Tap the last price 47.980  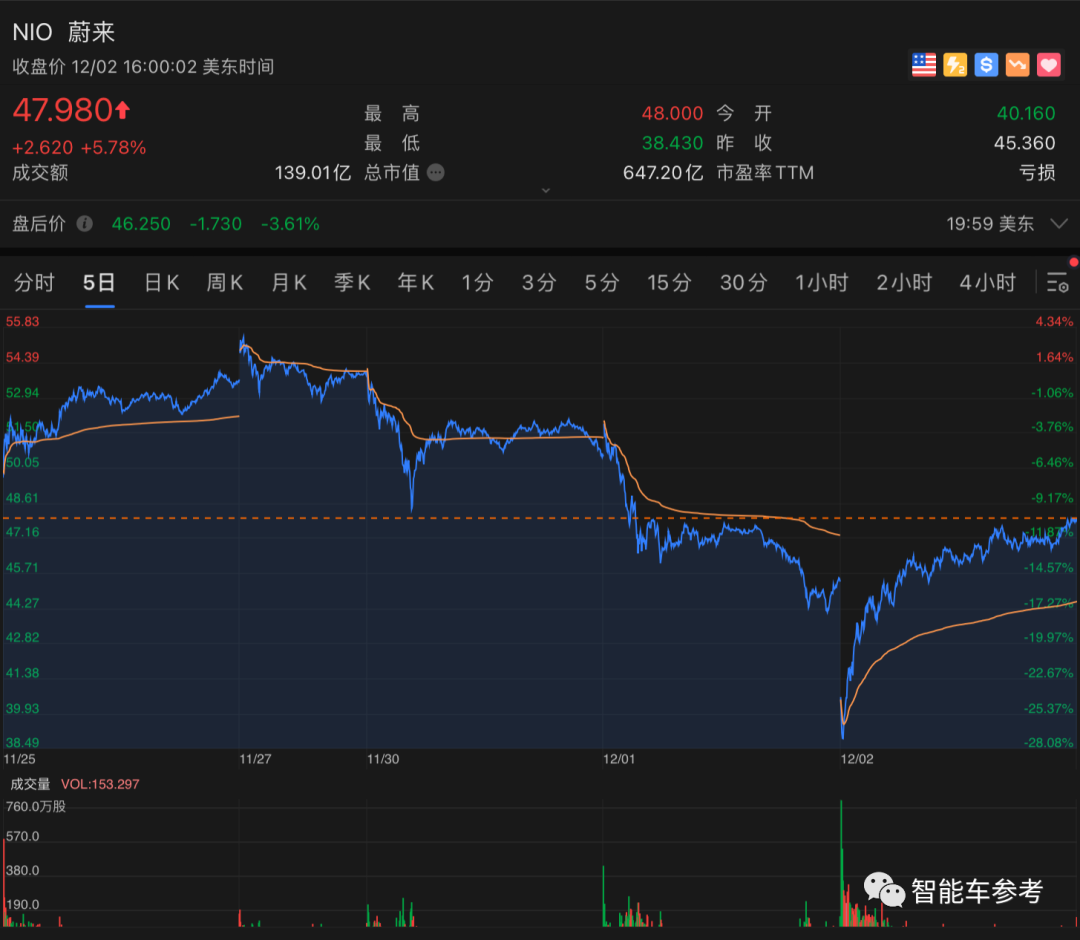(x=63, y=110)
